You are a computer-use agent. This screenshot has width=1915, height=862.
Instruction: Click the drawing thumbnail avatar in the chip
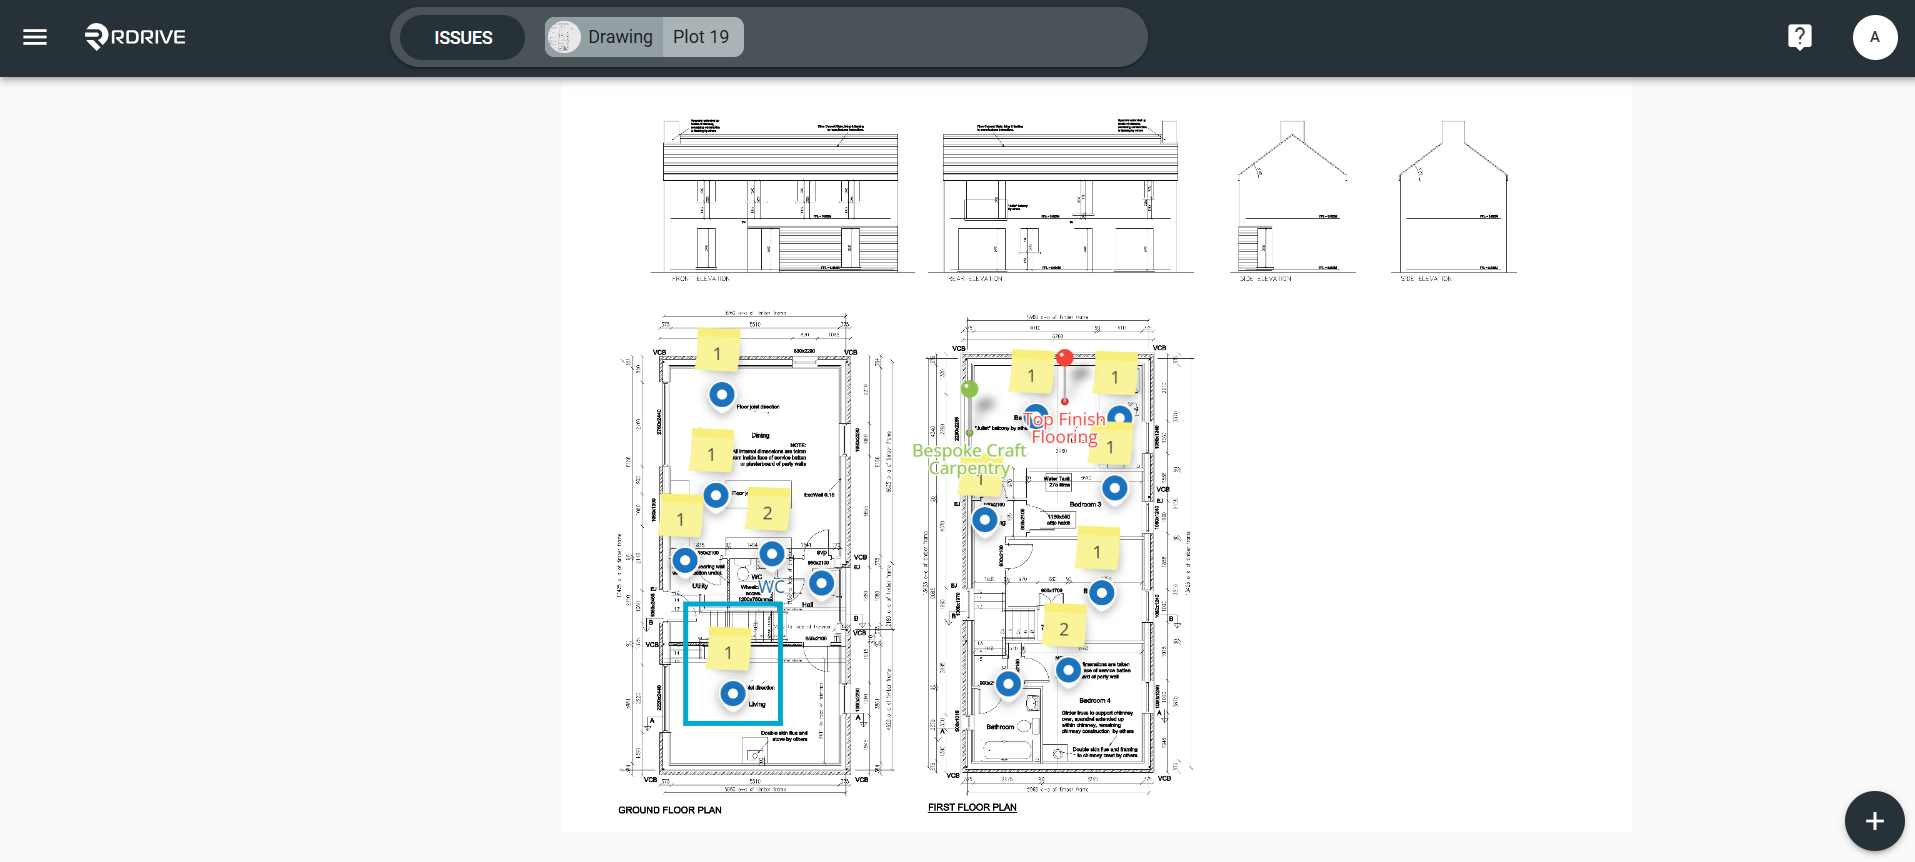(x=564, y=37)
